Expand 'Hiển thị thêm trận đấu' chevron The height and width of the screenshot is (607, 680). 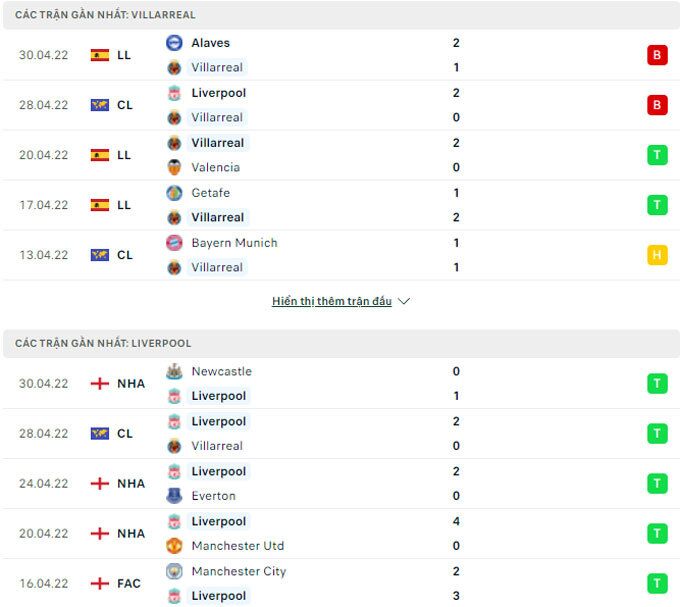[404, 301]
